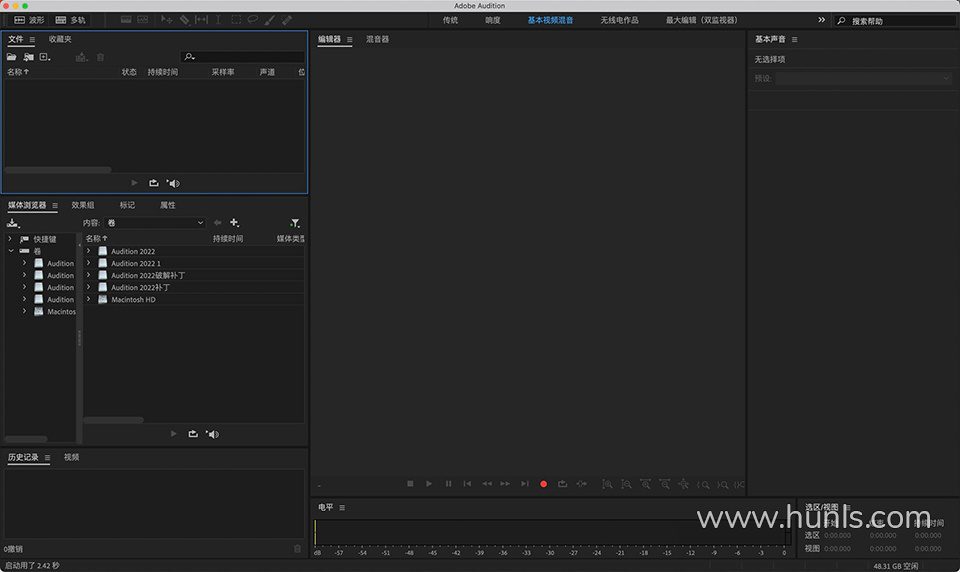
Task: Toggle Auto-play in Media Browser preview
Action: pos(212,434)
